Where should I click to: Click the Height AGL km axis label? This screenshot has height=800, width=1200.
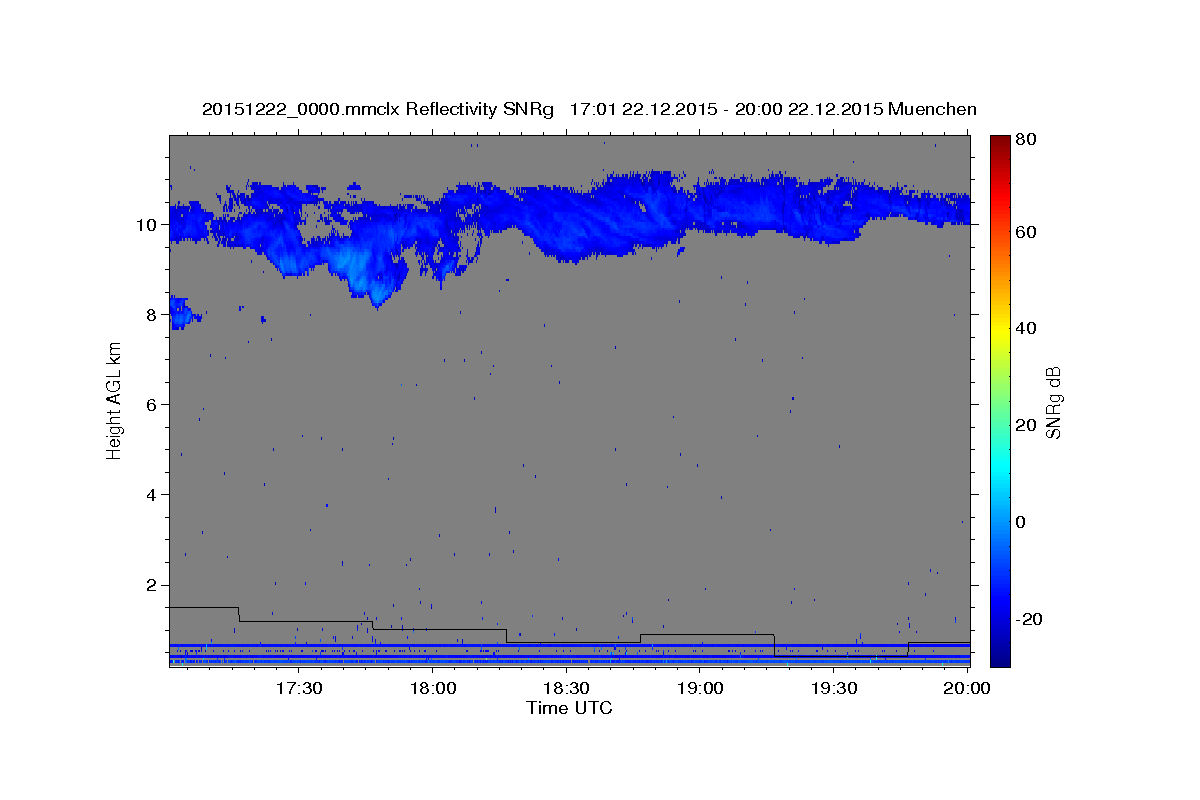pos(114,400)
